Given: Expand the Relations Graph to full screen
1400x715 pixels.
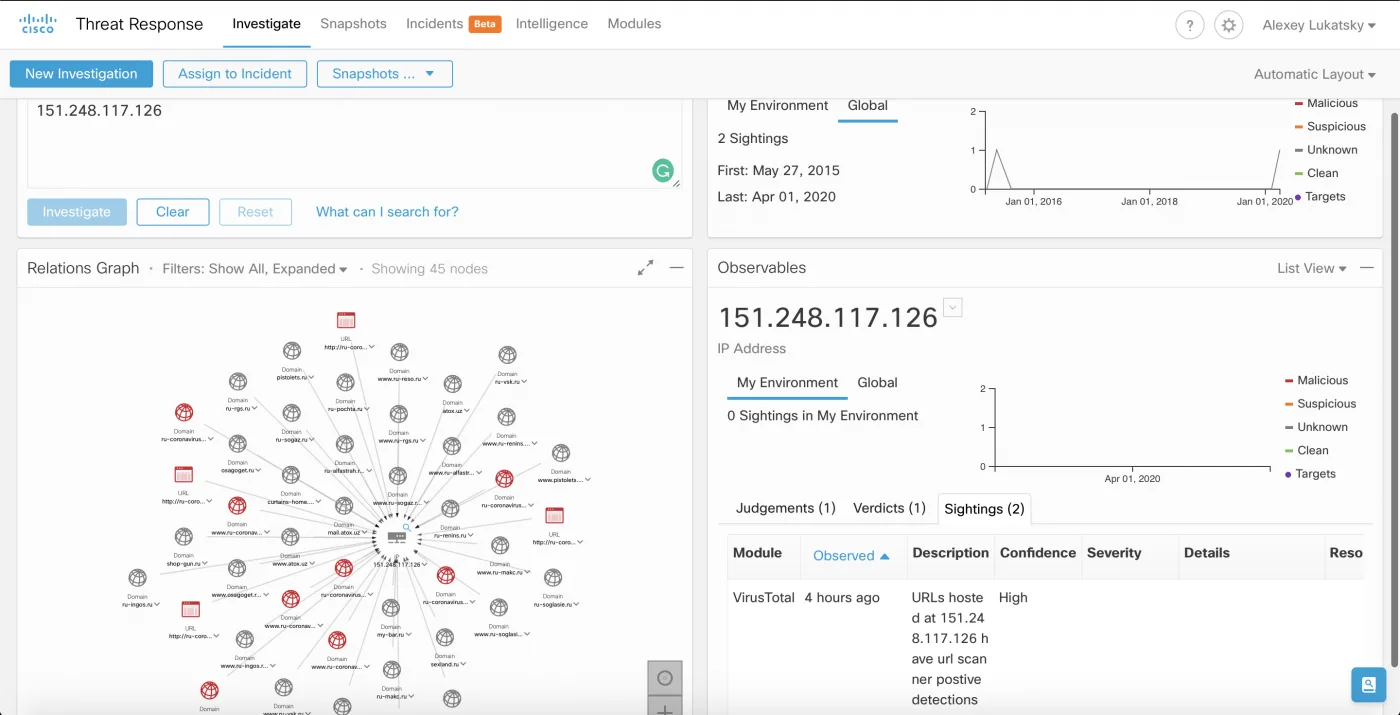Looking at the screenshot, I should point(646,268).
